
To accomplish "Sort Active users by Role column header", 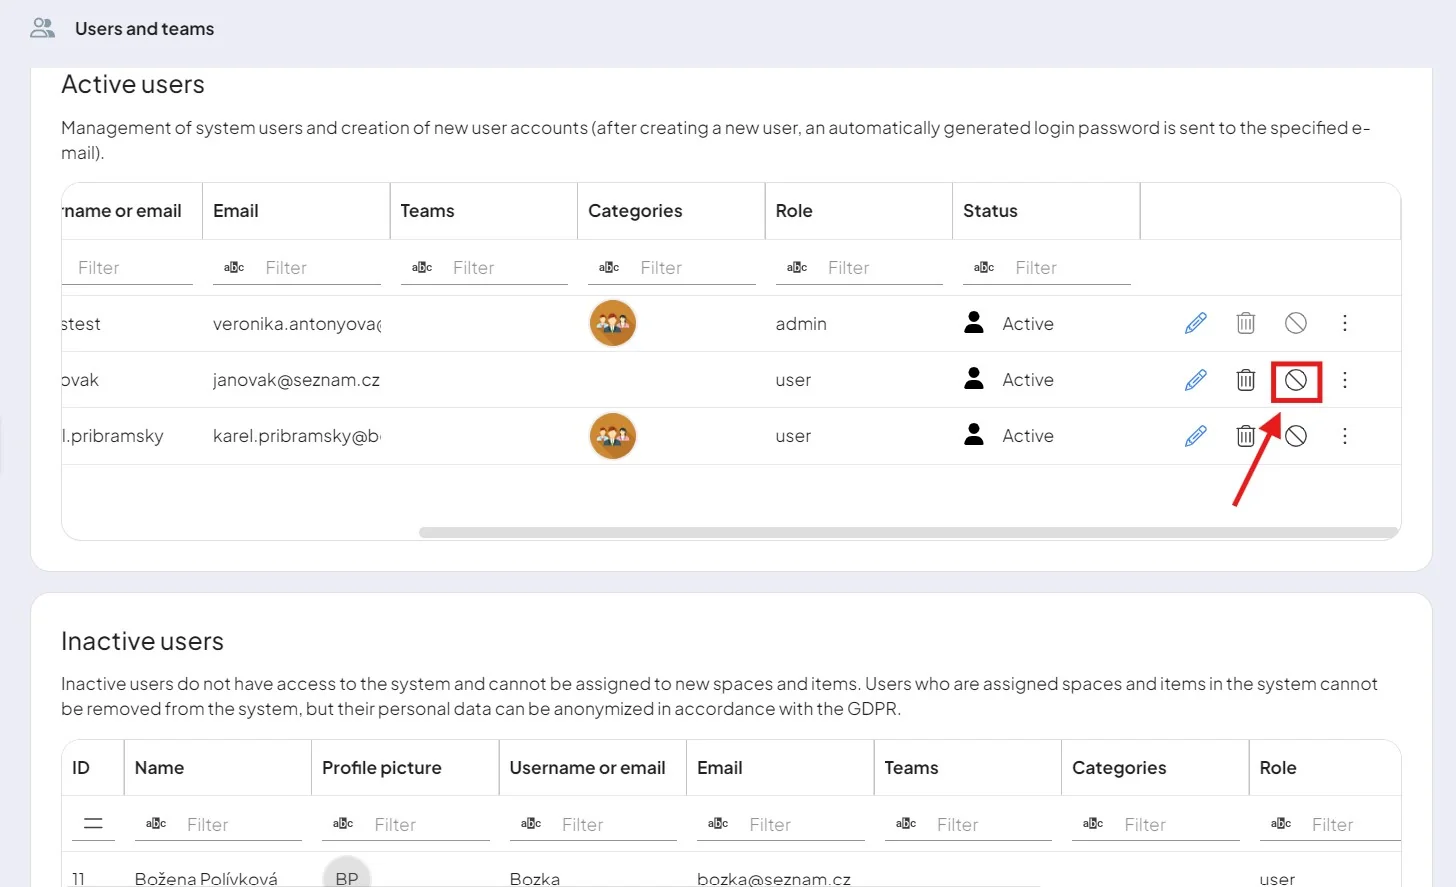I will 859,211.
